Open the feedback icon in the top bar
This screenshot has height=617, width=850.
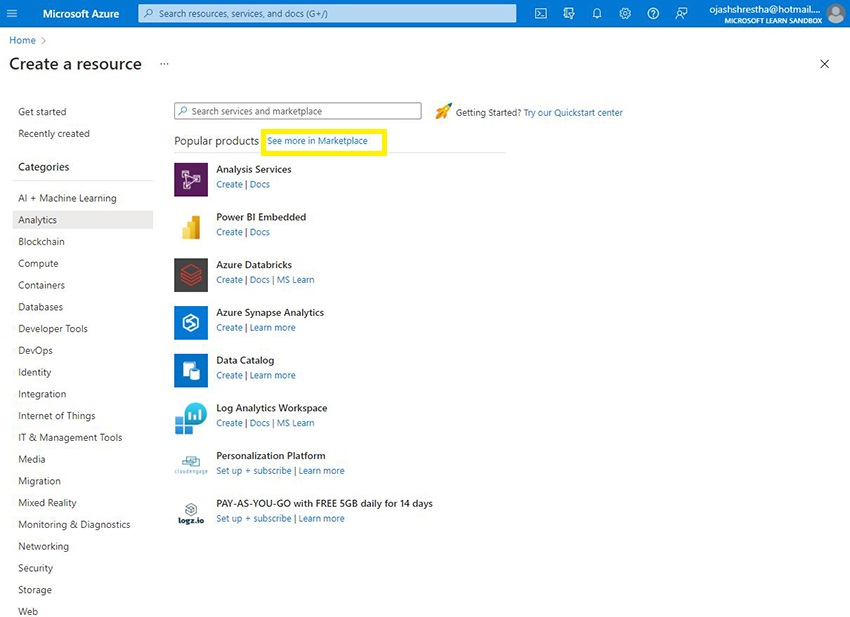(x=681, y=14)
